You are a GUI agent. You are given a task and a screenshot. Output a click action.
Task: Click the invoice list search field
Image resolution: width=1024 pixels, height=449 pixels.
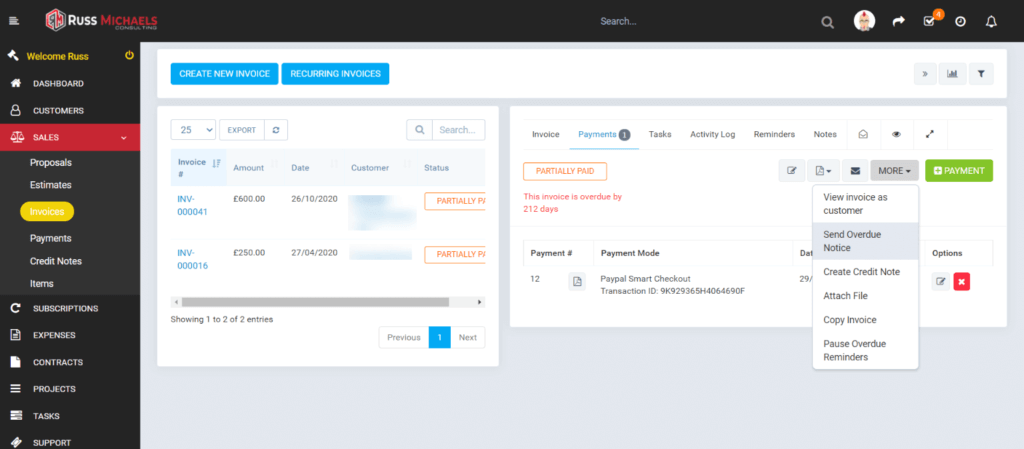(x=458, y=130)
